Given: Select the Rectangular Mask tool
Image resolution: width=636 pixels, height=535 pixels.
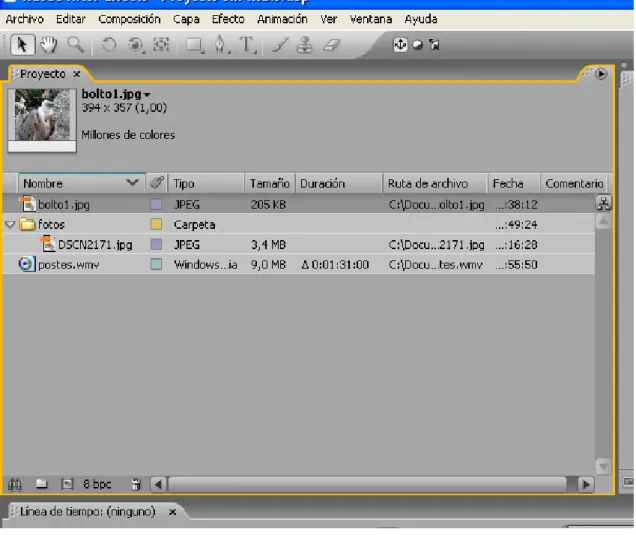Looking at the screenshot, I should (x=194, y=45).
